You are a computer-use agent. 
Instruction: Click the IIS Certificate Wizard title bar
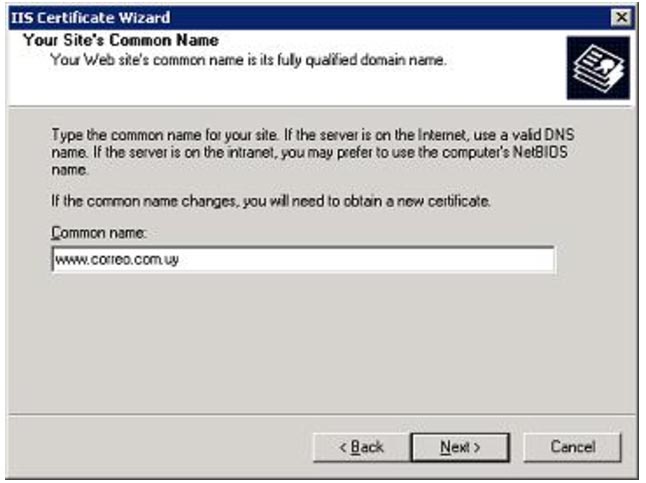pyautogui.click(x=309, y=18)
